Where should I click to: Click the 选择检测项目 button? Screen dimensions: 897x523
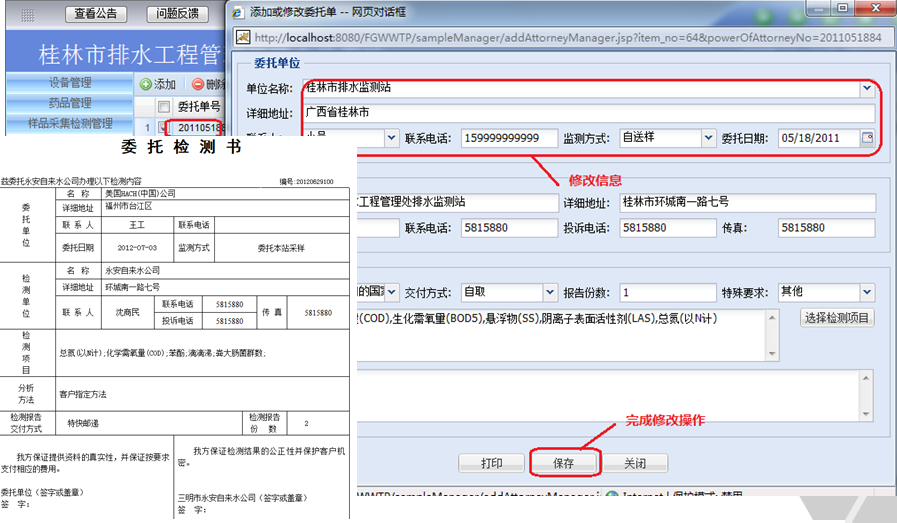coord(837,318)
